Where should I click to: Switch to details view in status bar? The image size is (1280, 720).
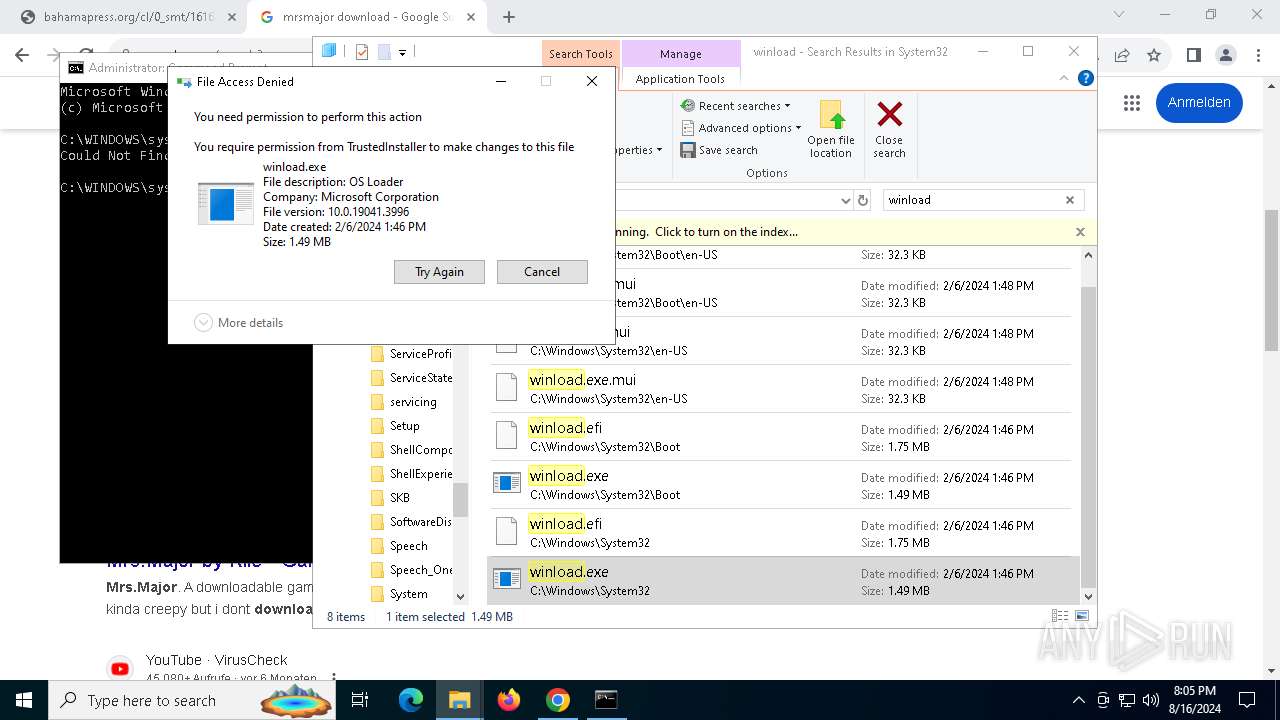click(x=1060, y=617)
